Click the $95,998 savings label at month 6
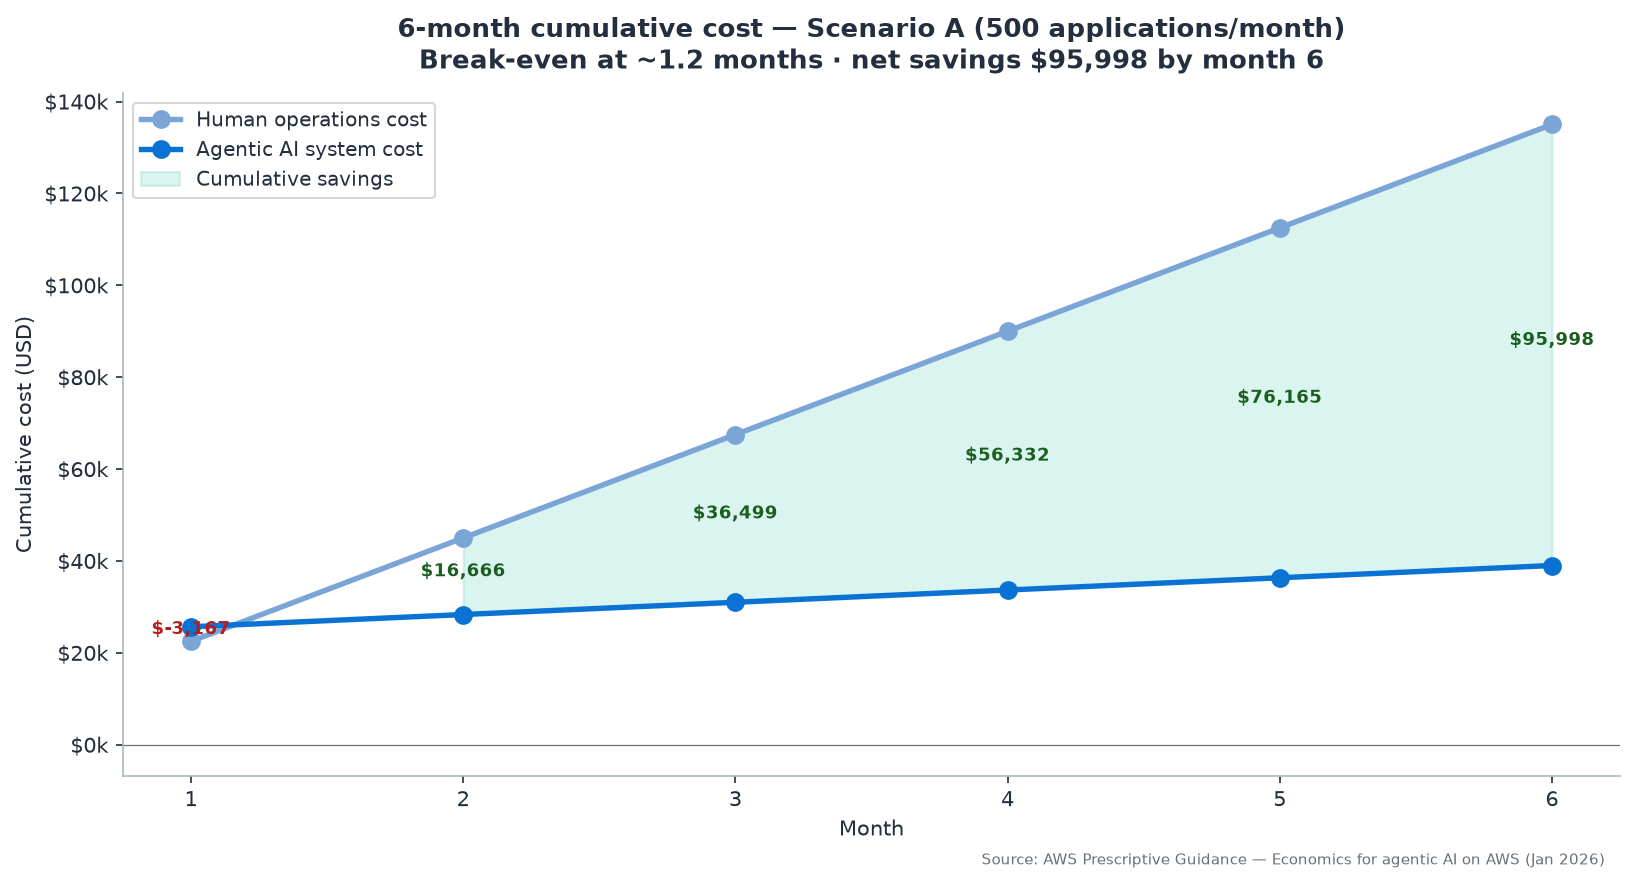The width and height of the screenshot is (1635, 883). click(1551, 339)
